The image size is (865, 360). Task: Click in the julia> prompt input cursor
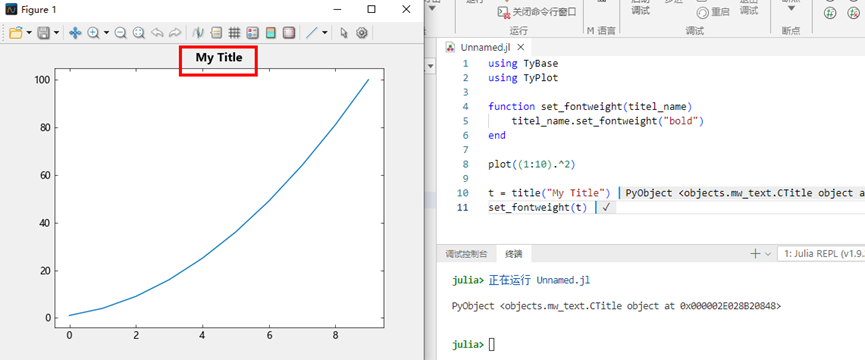coord(492,345)
